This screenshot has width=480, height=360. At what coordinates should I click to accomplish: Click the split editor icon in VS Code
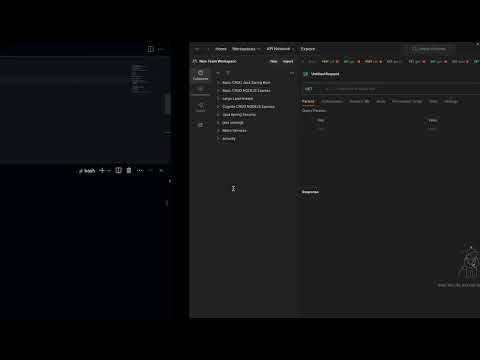pos(151,49)
